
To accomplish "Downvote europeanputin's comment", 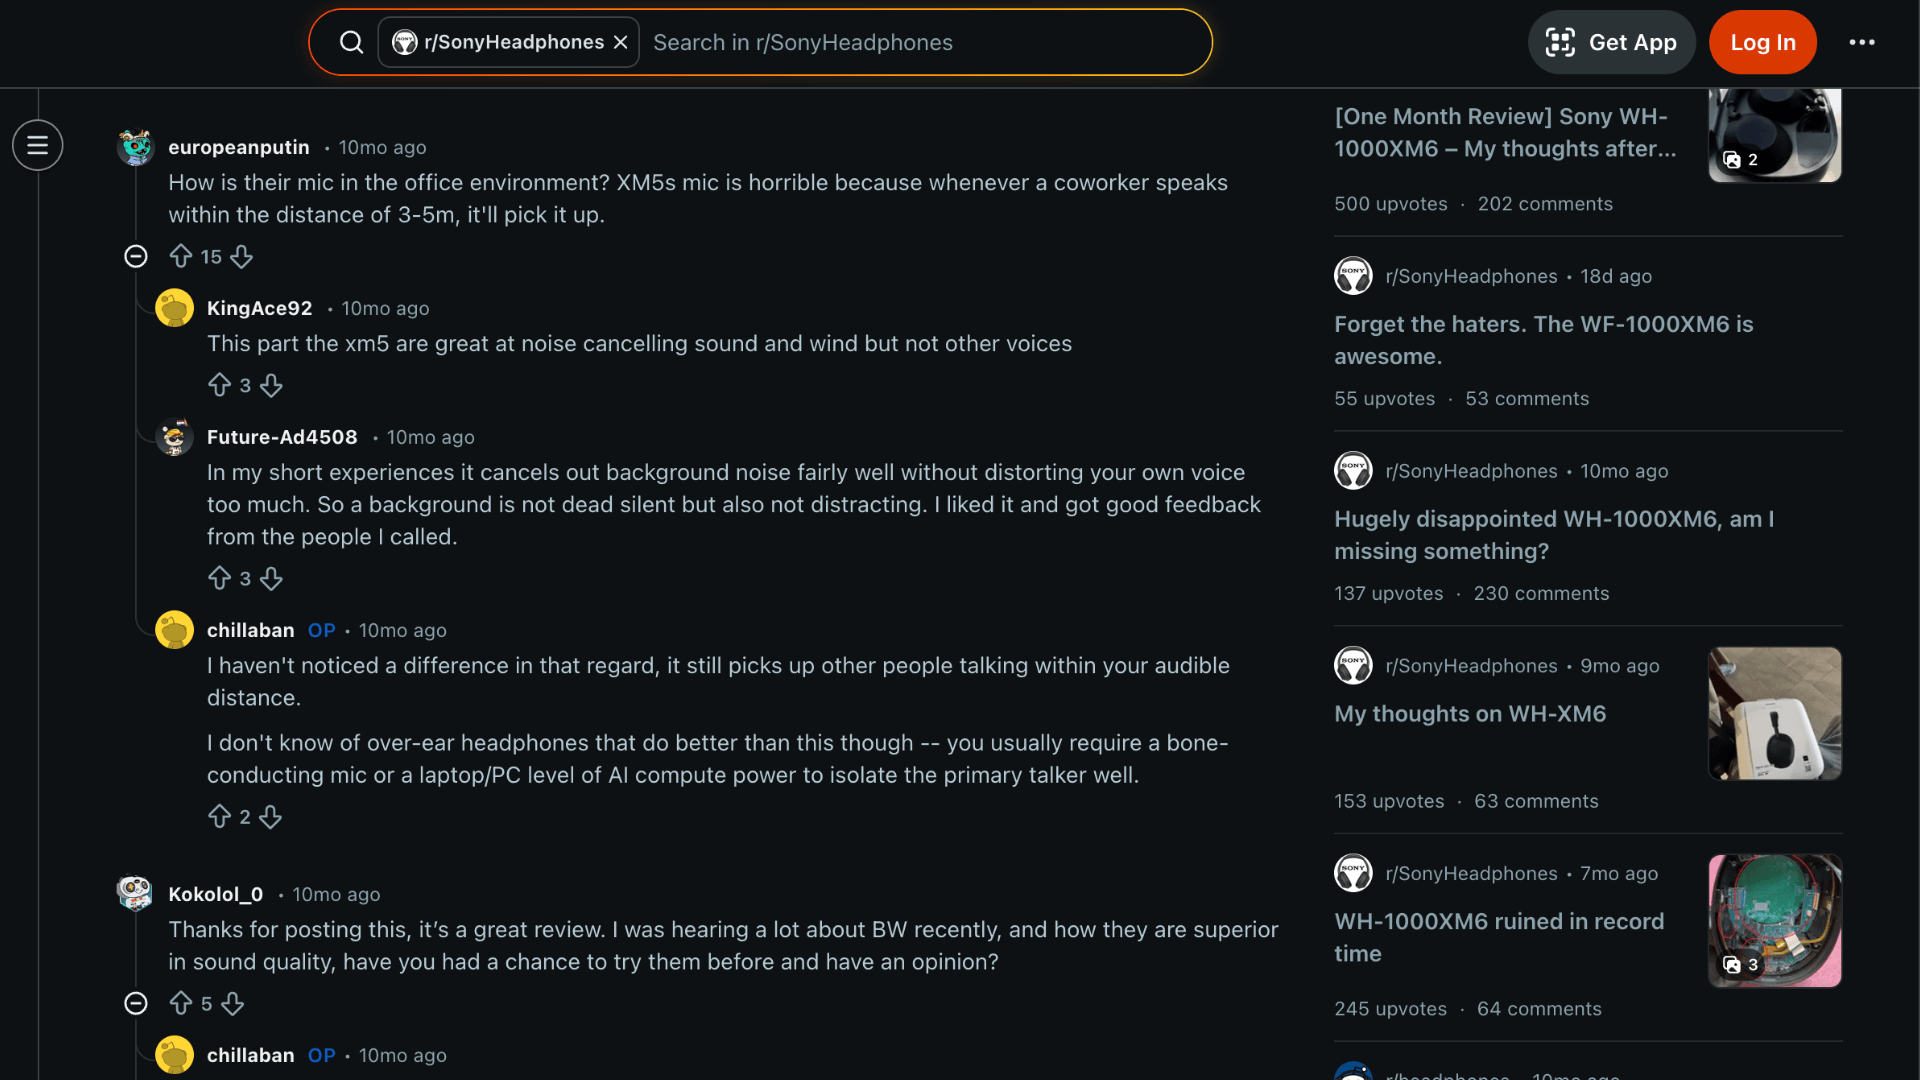I will pos(242,257).
